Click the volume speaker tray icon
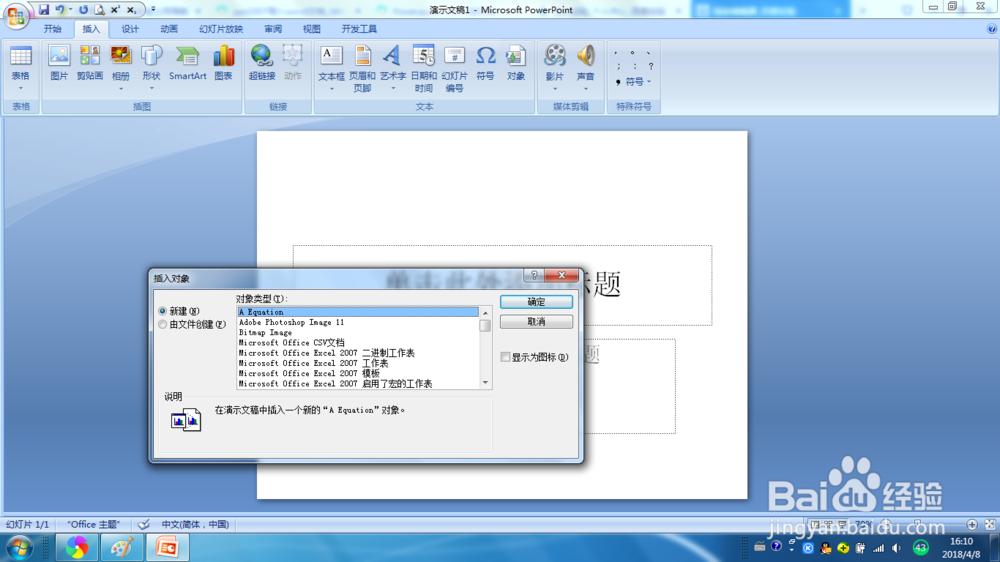 [897, 548]
